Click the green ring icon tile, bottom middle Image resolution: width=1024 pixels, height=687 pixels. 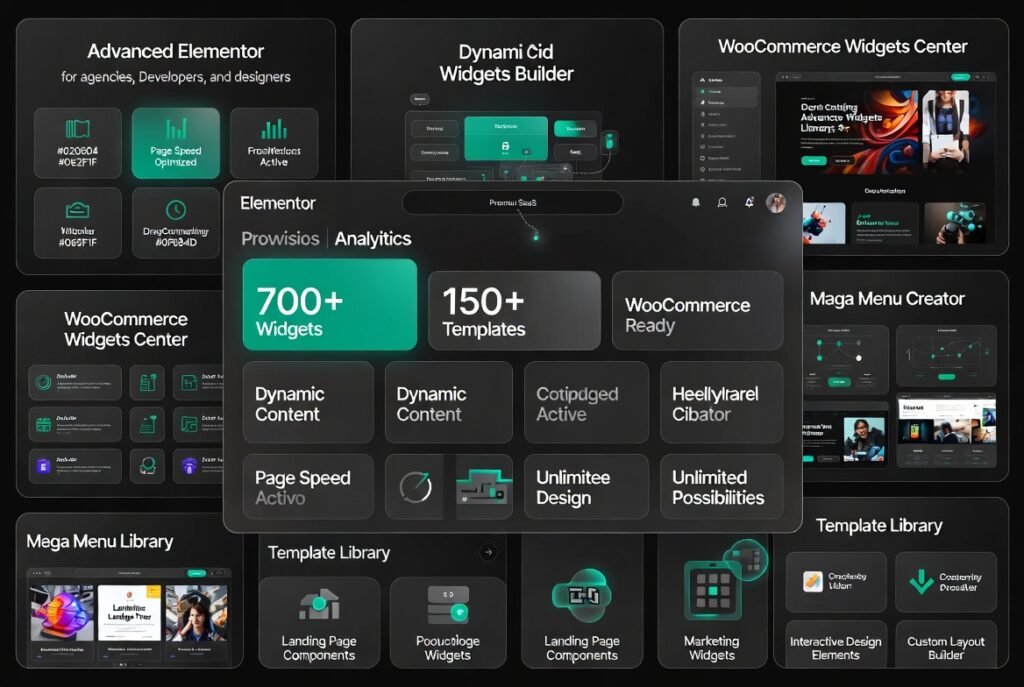click(x=148, y=466)
